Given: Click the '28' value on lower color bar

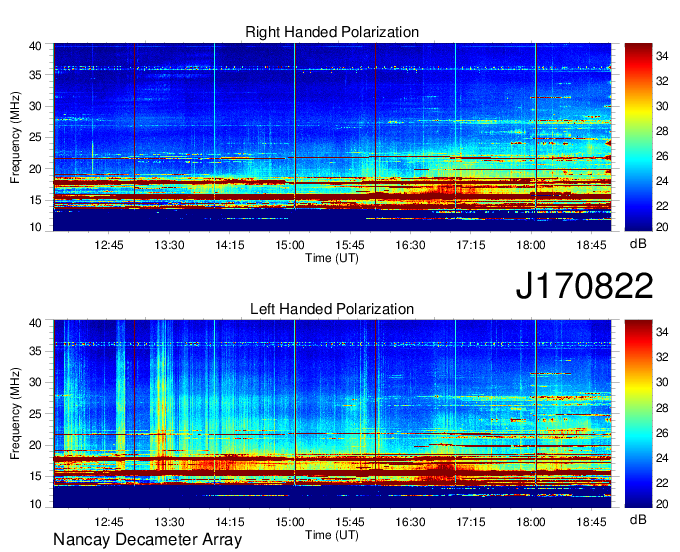Looking at the screenshot, I should click(x=662, y=408).
